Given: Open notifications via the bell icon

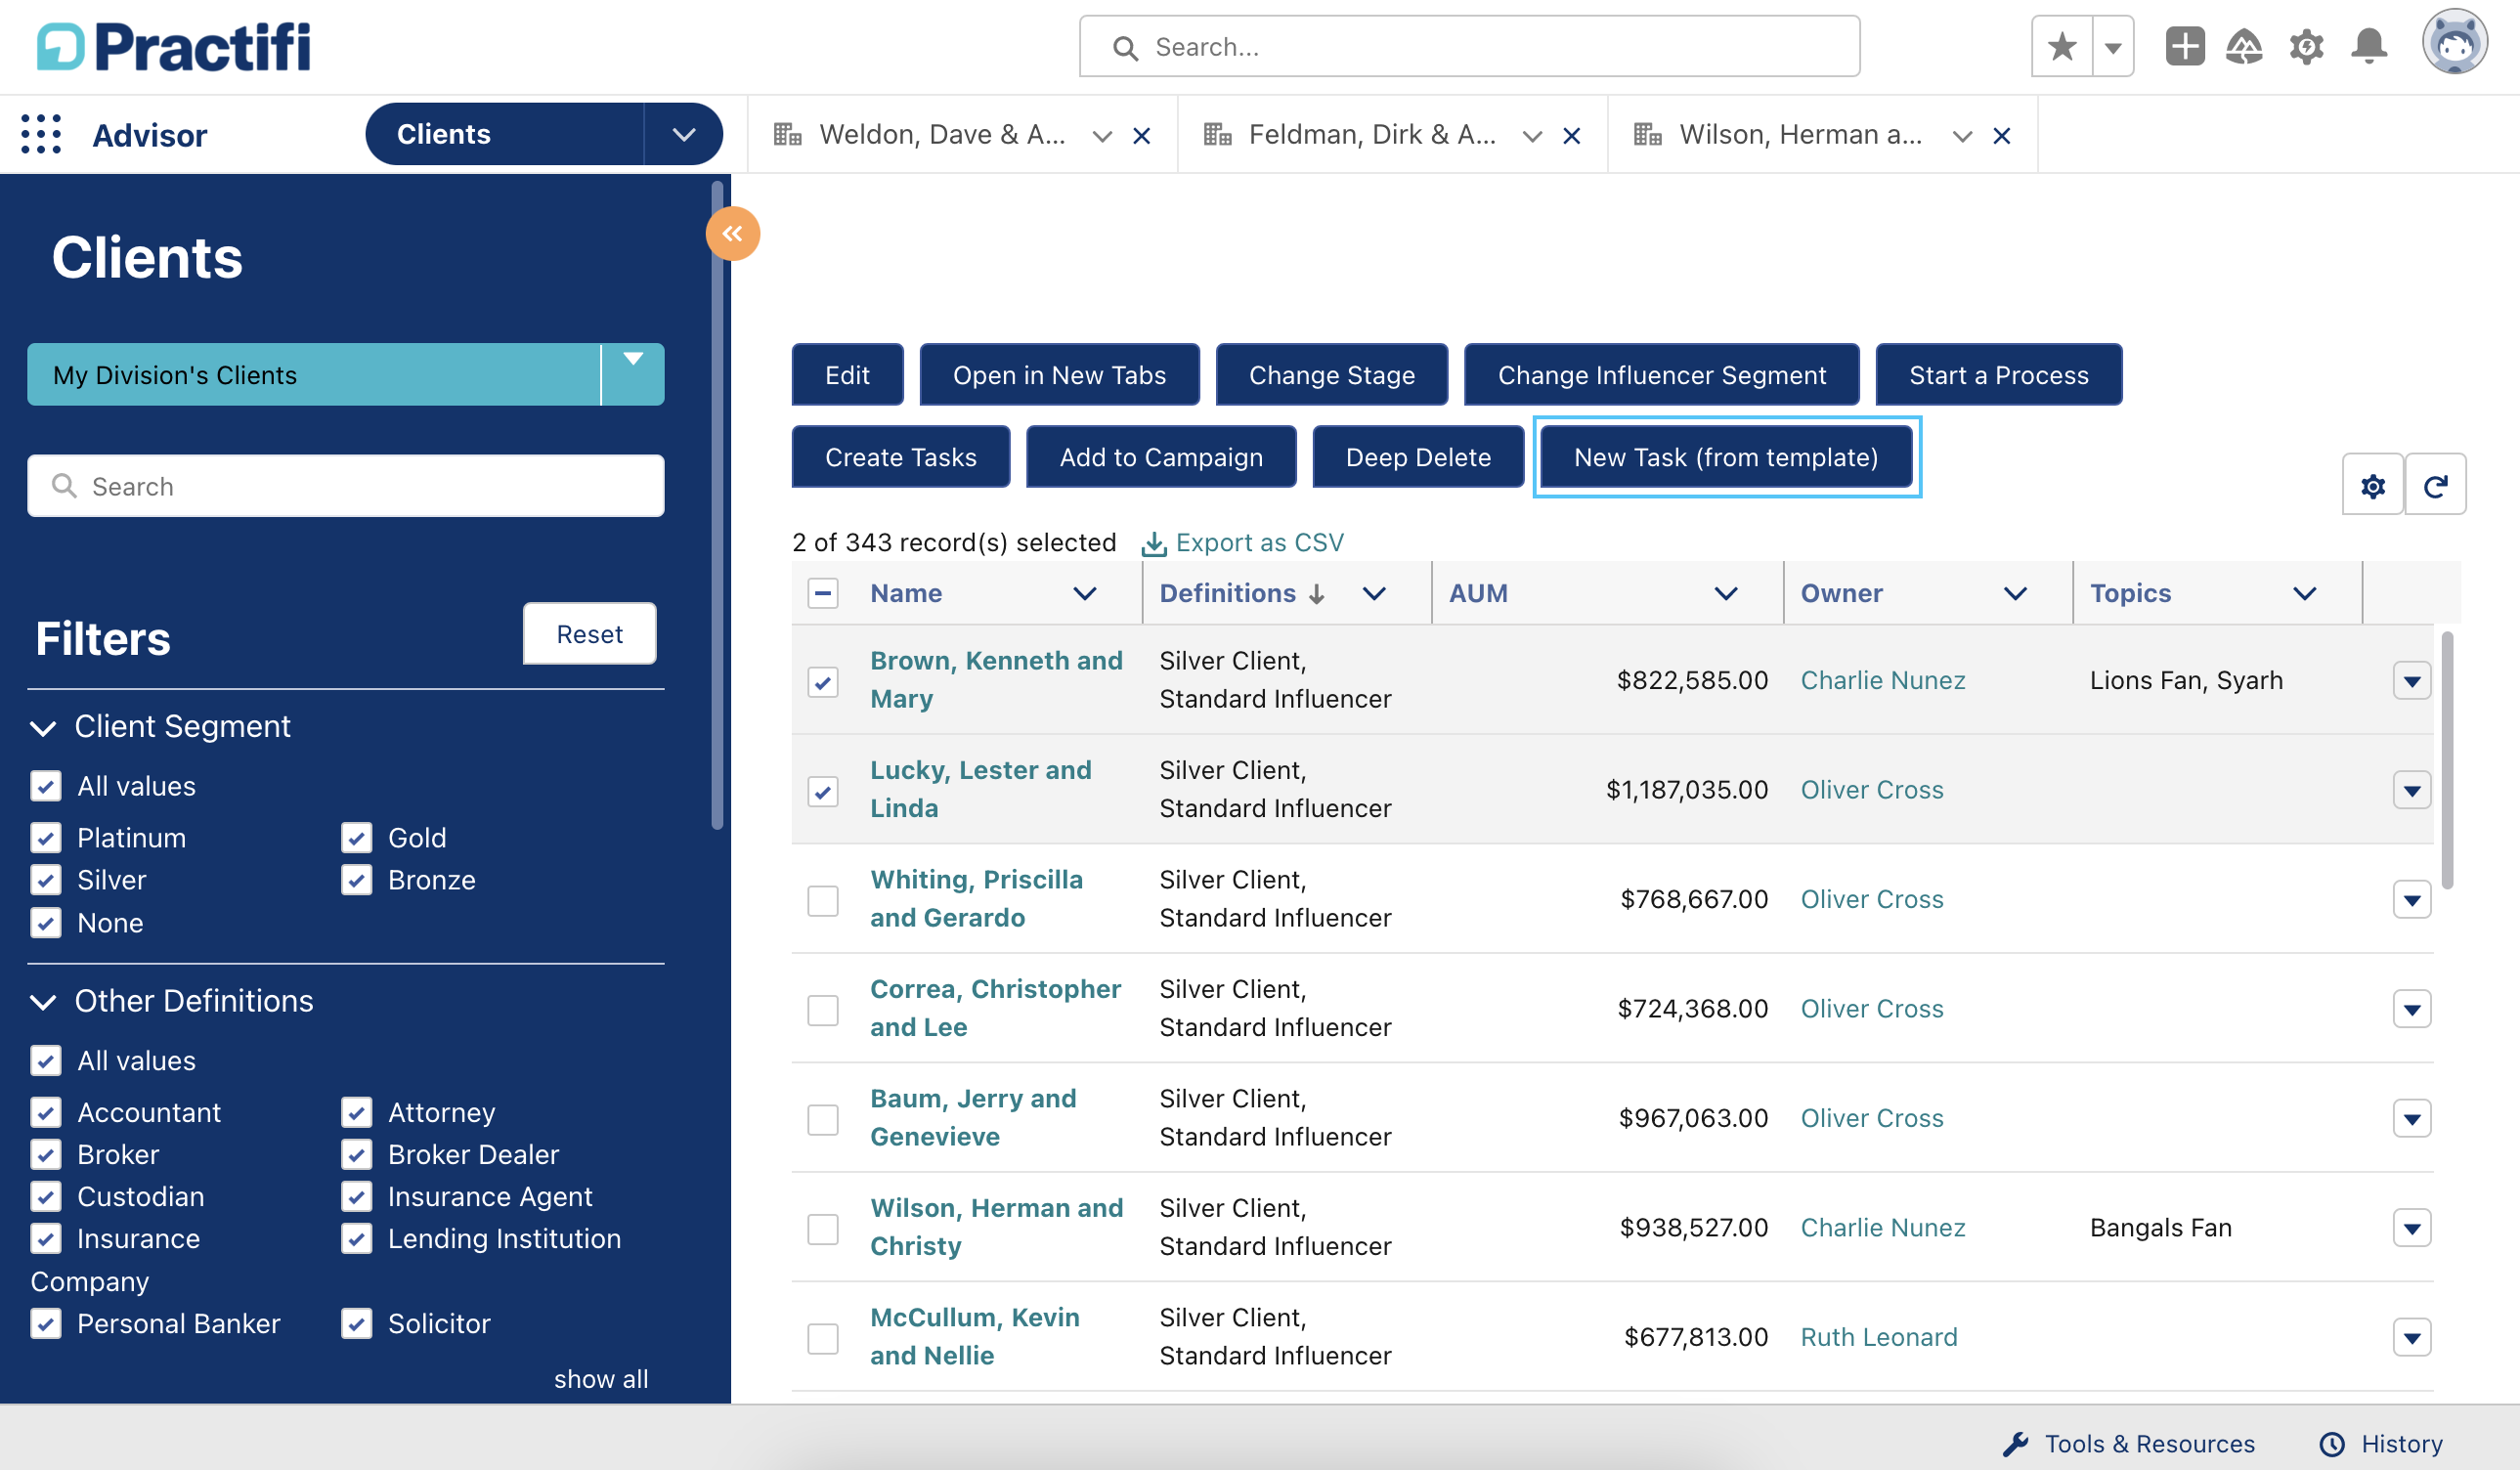Looking at the screenshot, I should click(x=2368, y=46).
